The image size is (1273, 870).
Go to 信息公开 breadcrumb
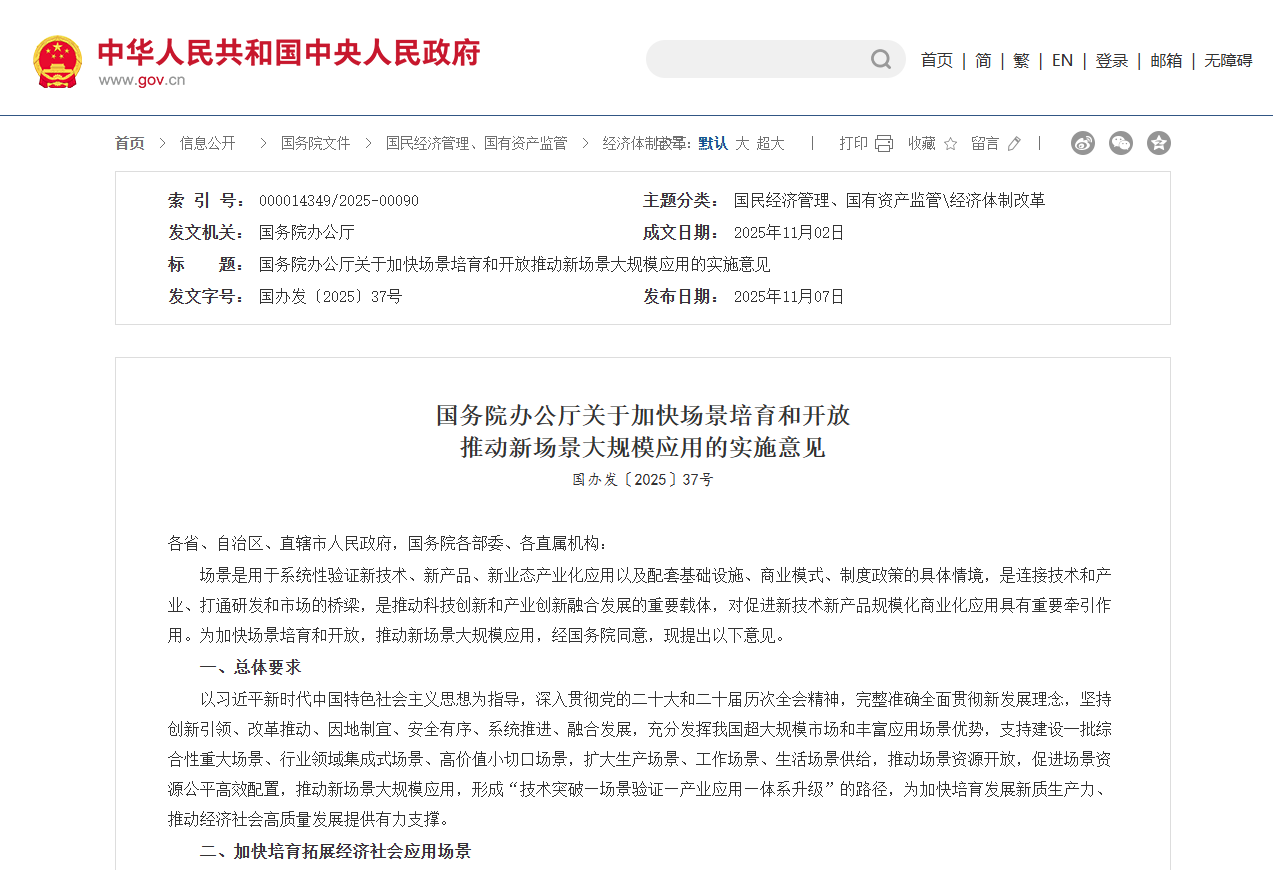point(208,143)
